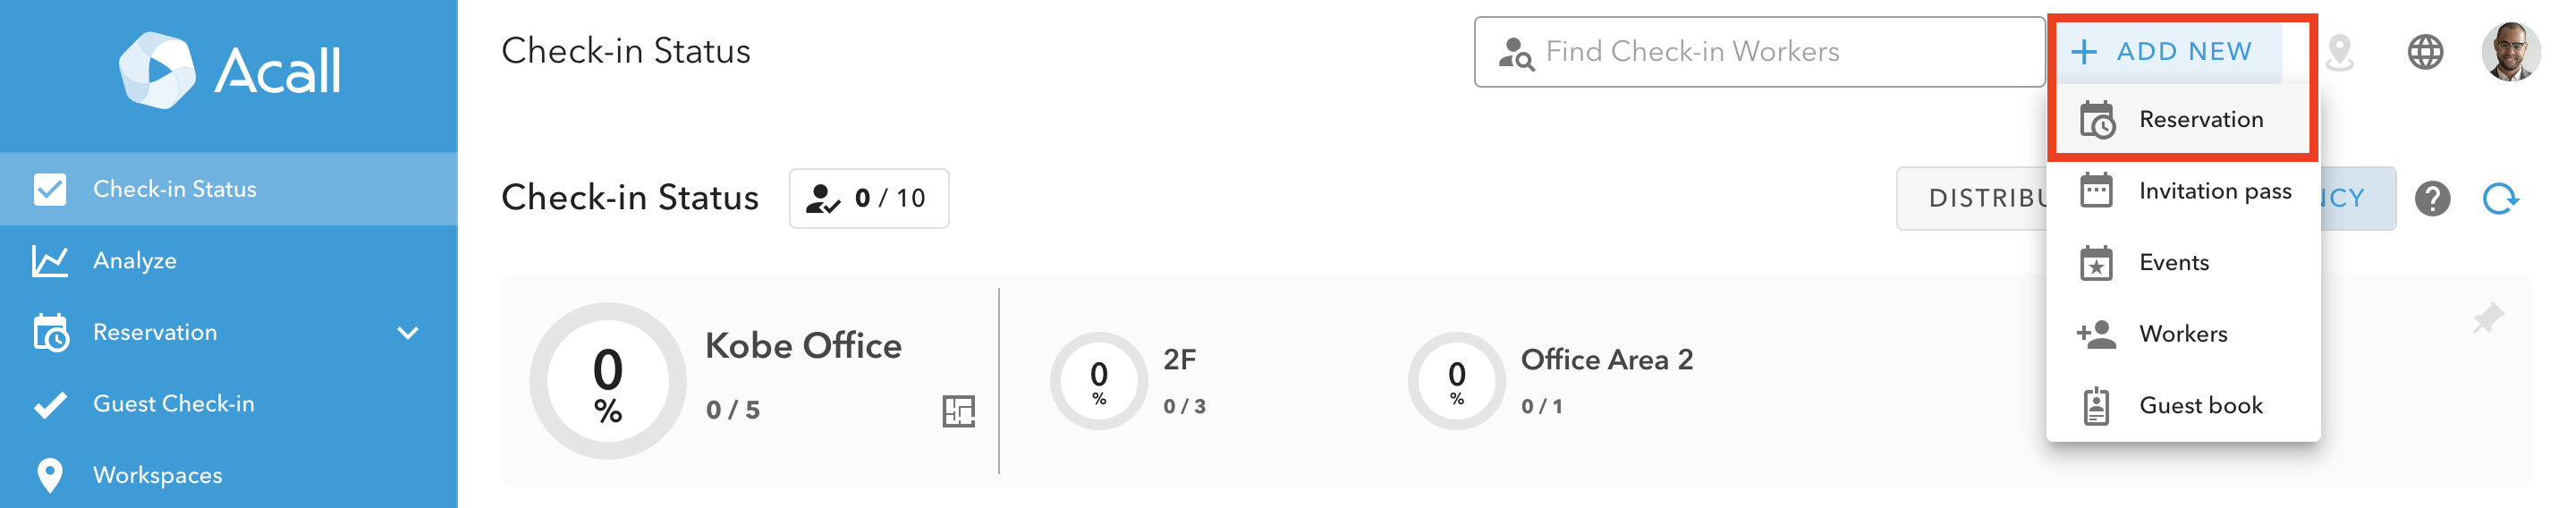Screen dimensions: 2576x508
Task: Open the help question mark icon
Action: coord(2432,199)
